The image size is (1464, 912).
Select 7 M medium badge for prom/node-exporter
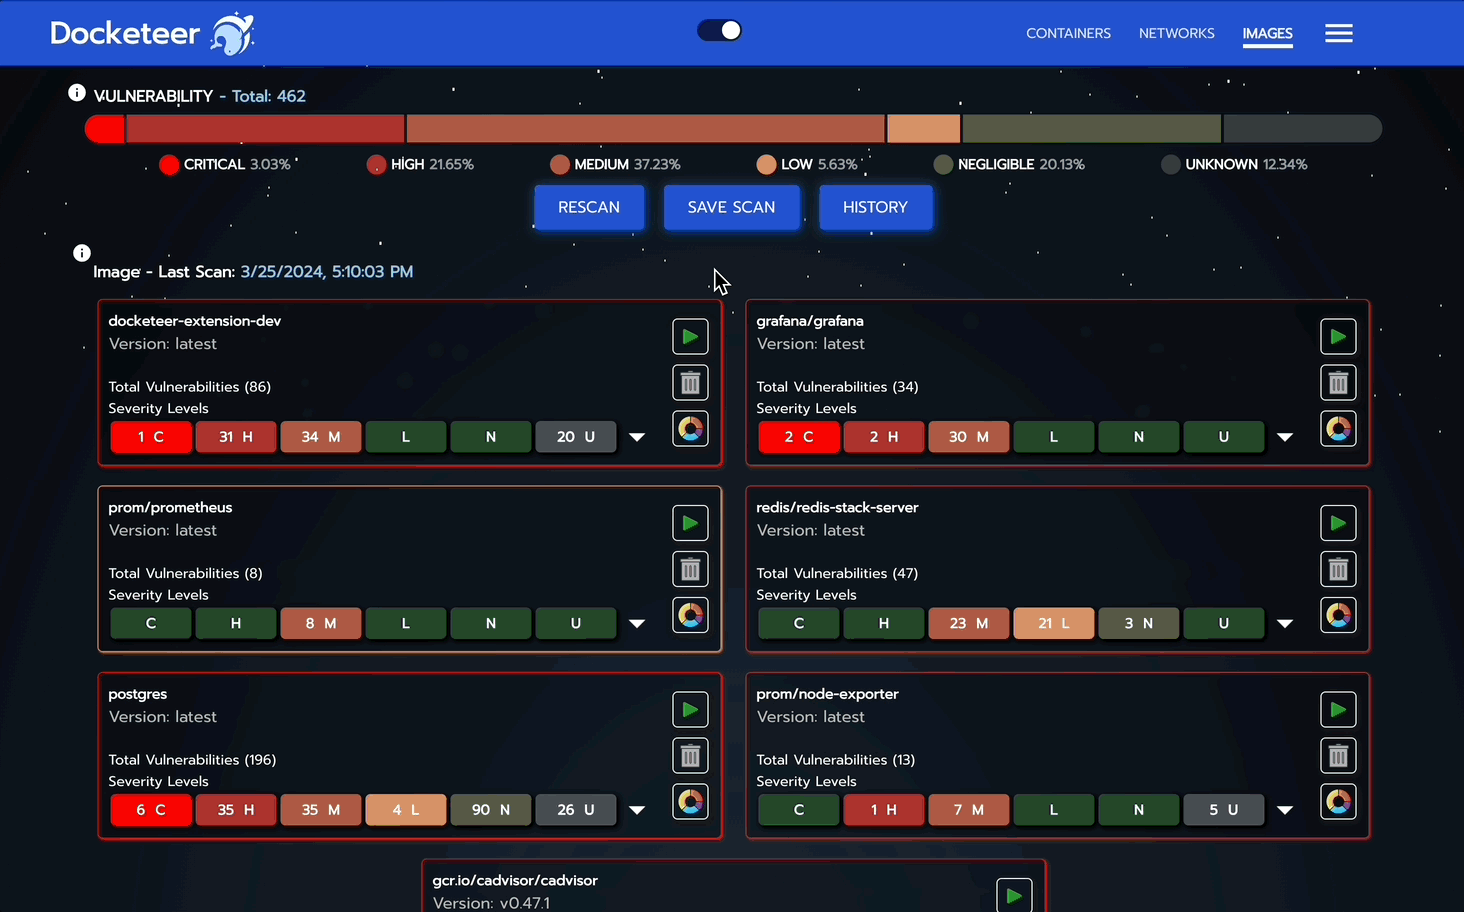[969, 810]
